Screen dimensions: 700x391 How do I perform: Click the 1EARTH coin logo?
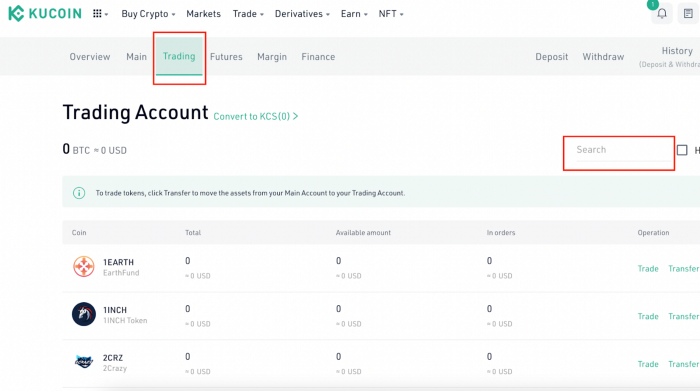84,267
